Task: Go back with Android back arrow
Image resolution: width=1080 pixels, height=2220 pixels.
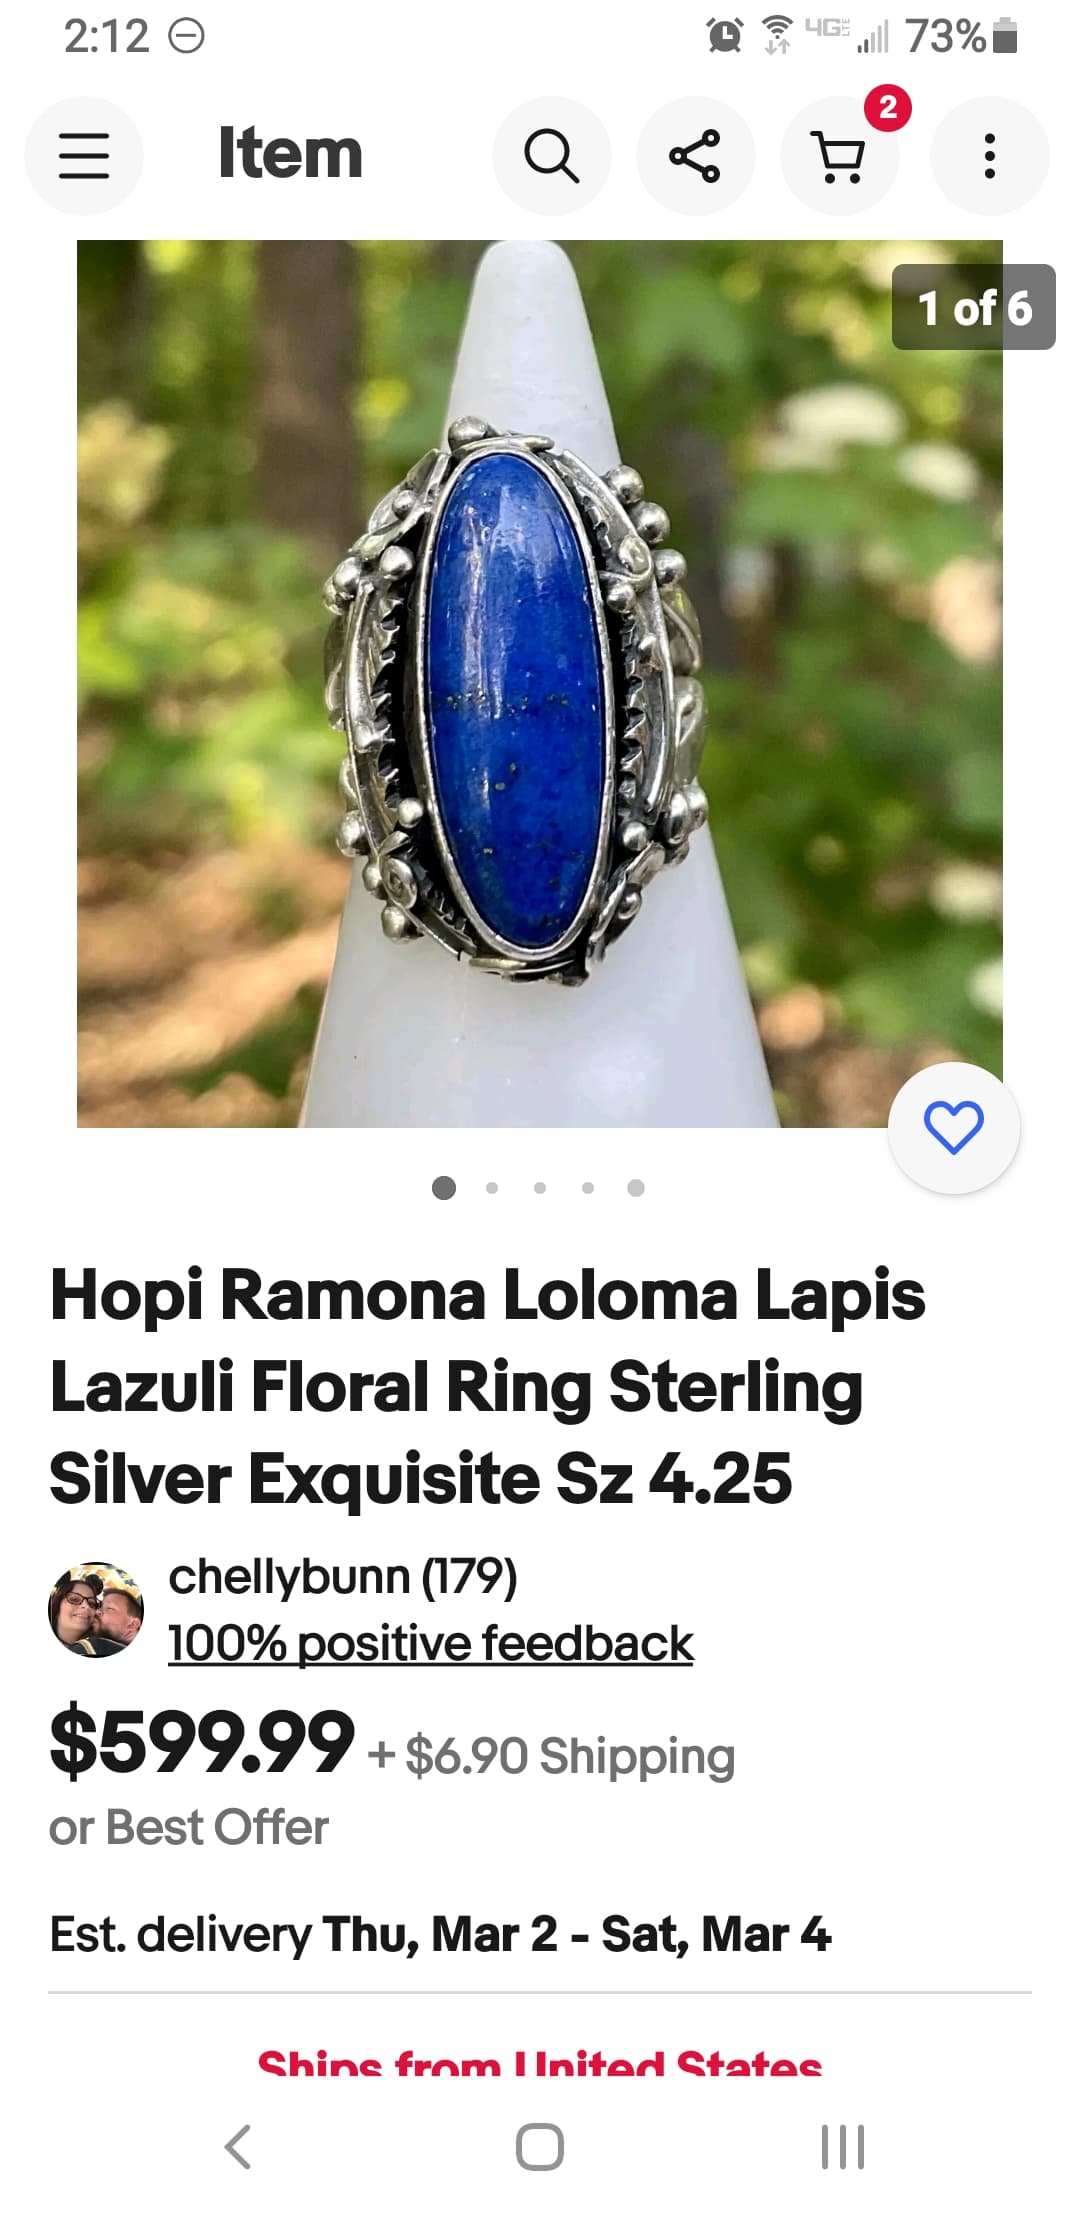Action: pos(238,2146)
